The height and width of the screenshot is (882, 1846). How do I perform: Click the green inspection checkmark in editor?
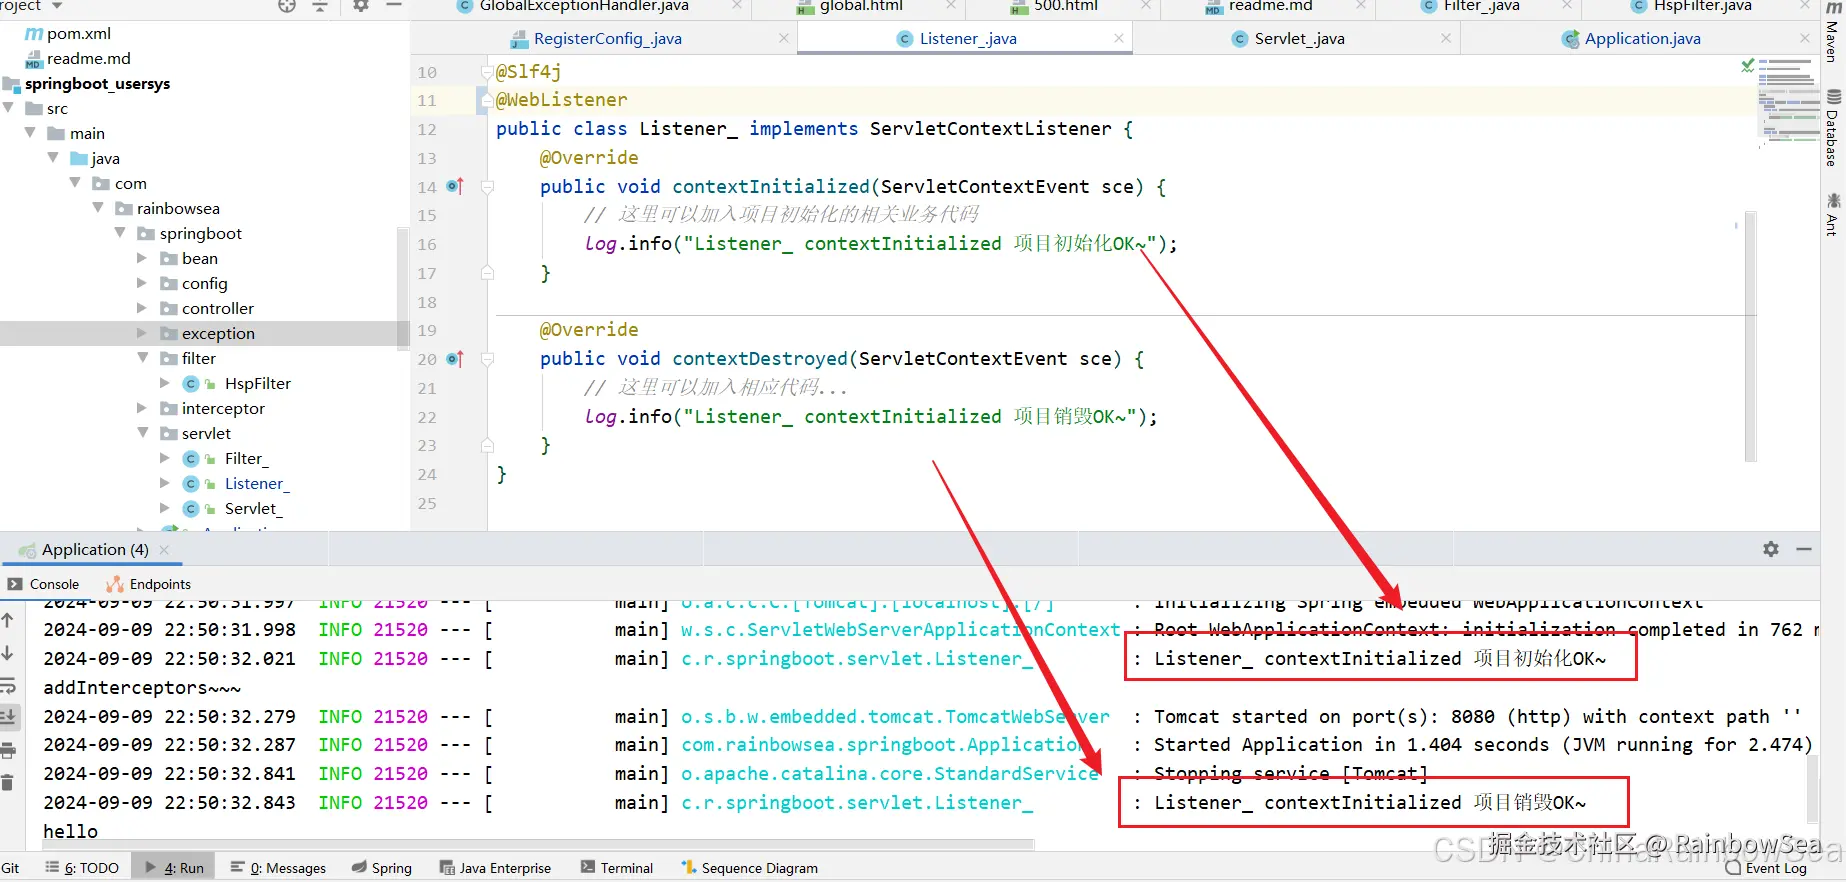pos(1747,66)
